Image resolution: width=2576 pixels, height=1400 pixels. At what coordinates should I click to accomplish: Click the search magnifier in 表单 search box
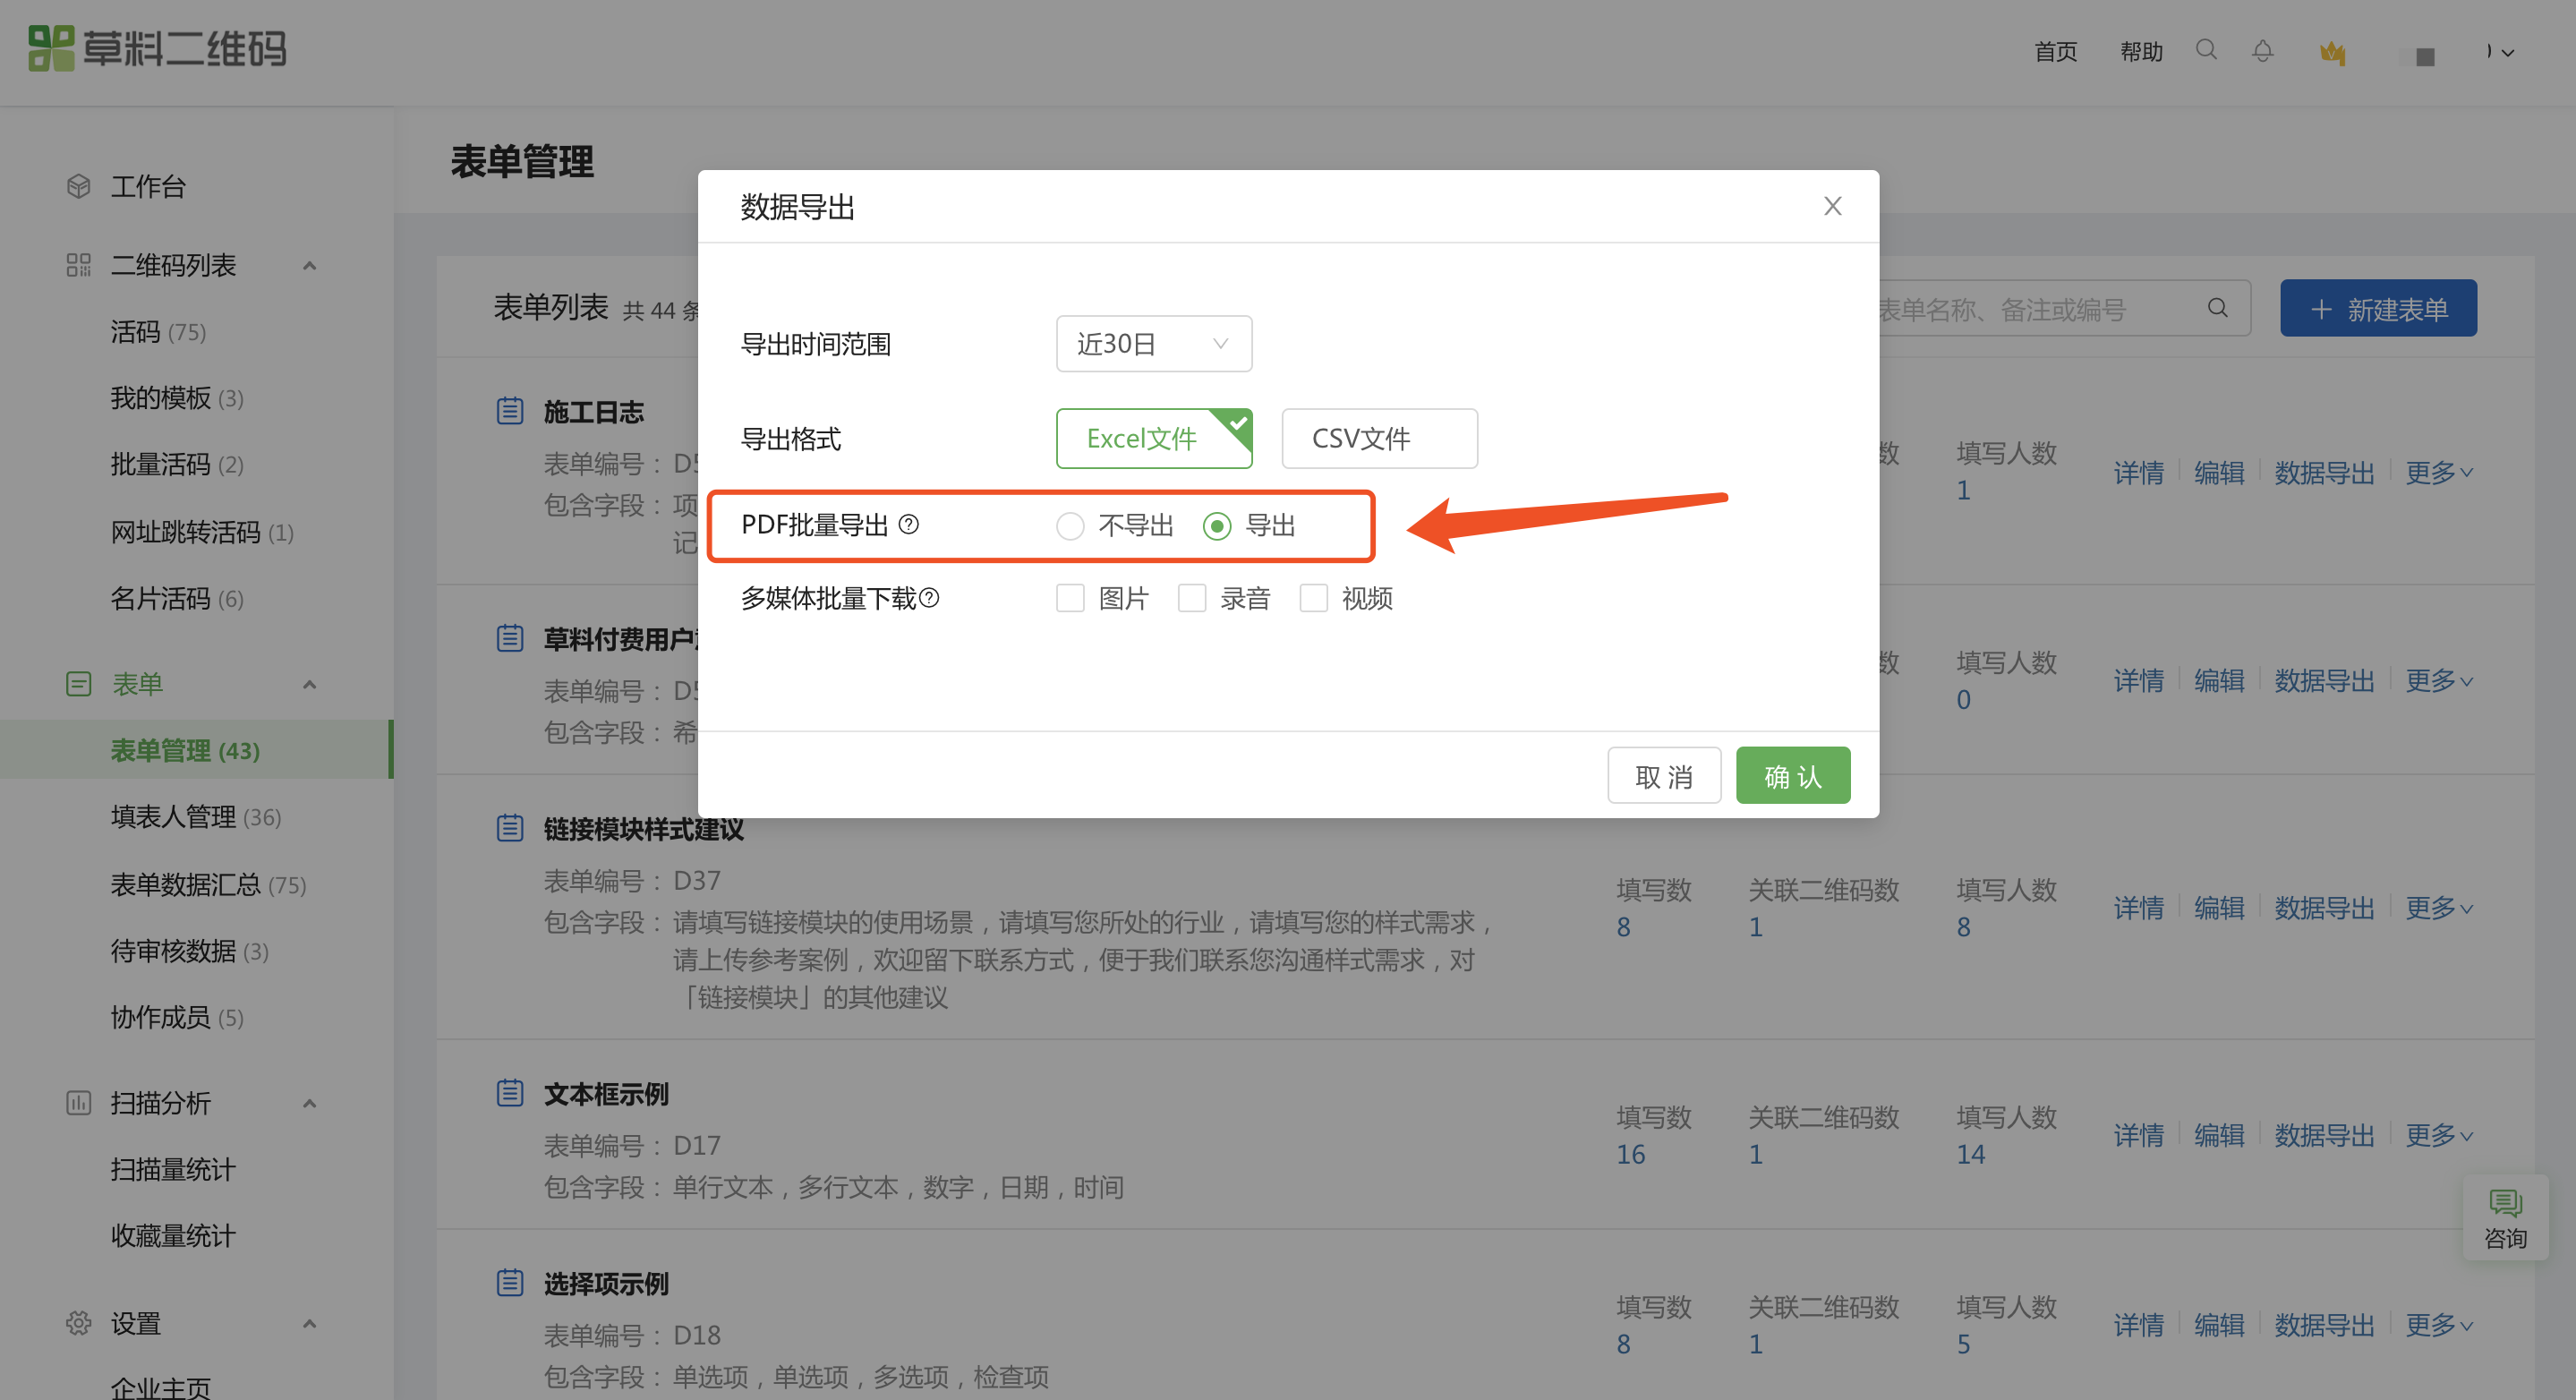[x=2217, y=308]
